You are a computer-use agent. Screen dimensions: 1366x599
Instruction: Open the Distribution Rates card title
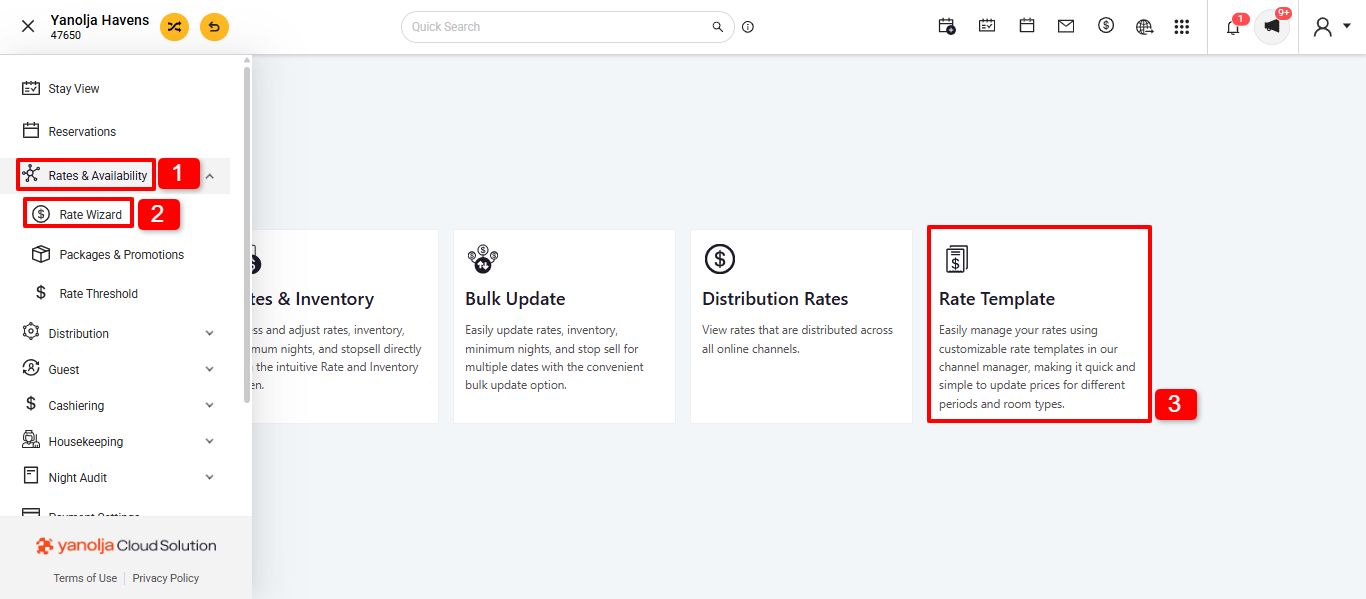[x=775, y=299]
